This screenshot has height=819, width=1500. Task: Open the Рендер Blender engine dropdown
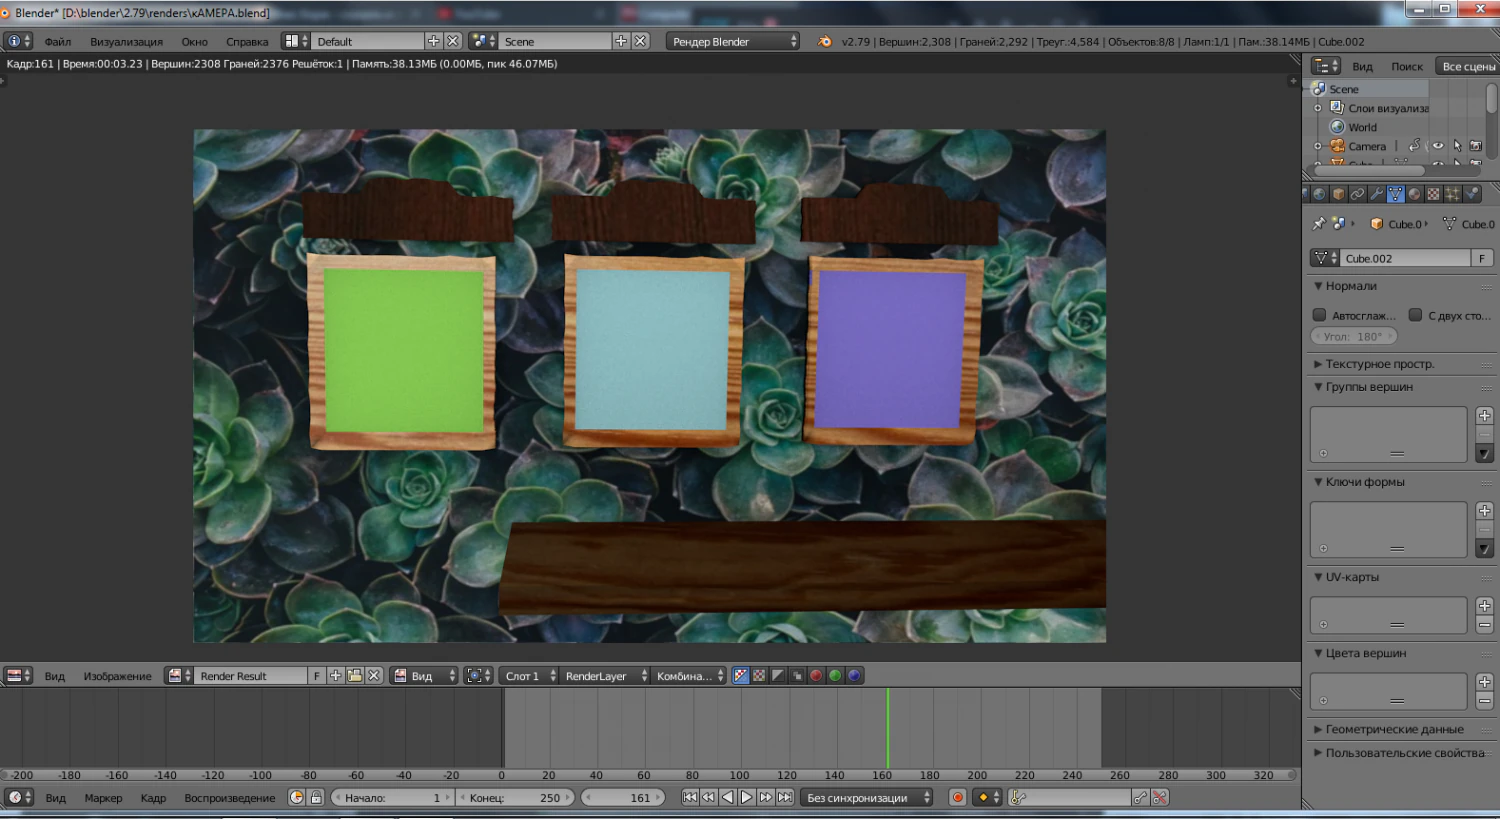733,41
